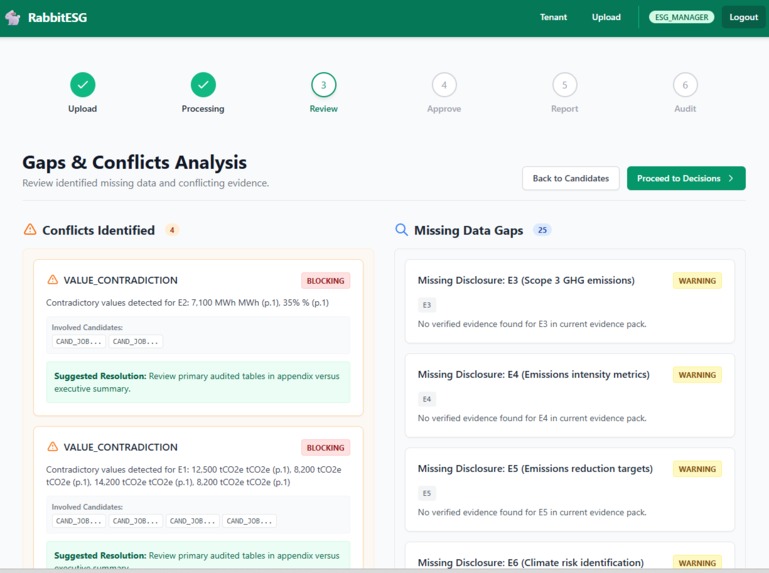This screenshot has height=573, width=769.
Task: Click the Upload step label
Action: (82, 109)
